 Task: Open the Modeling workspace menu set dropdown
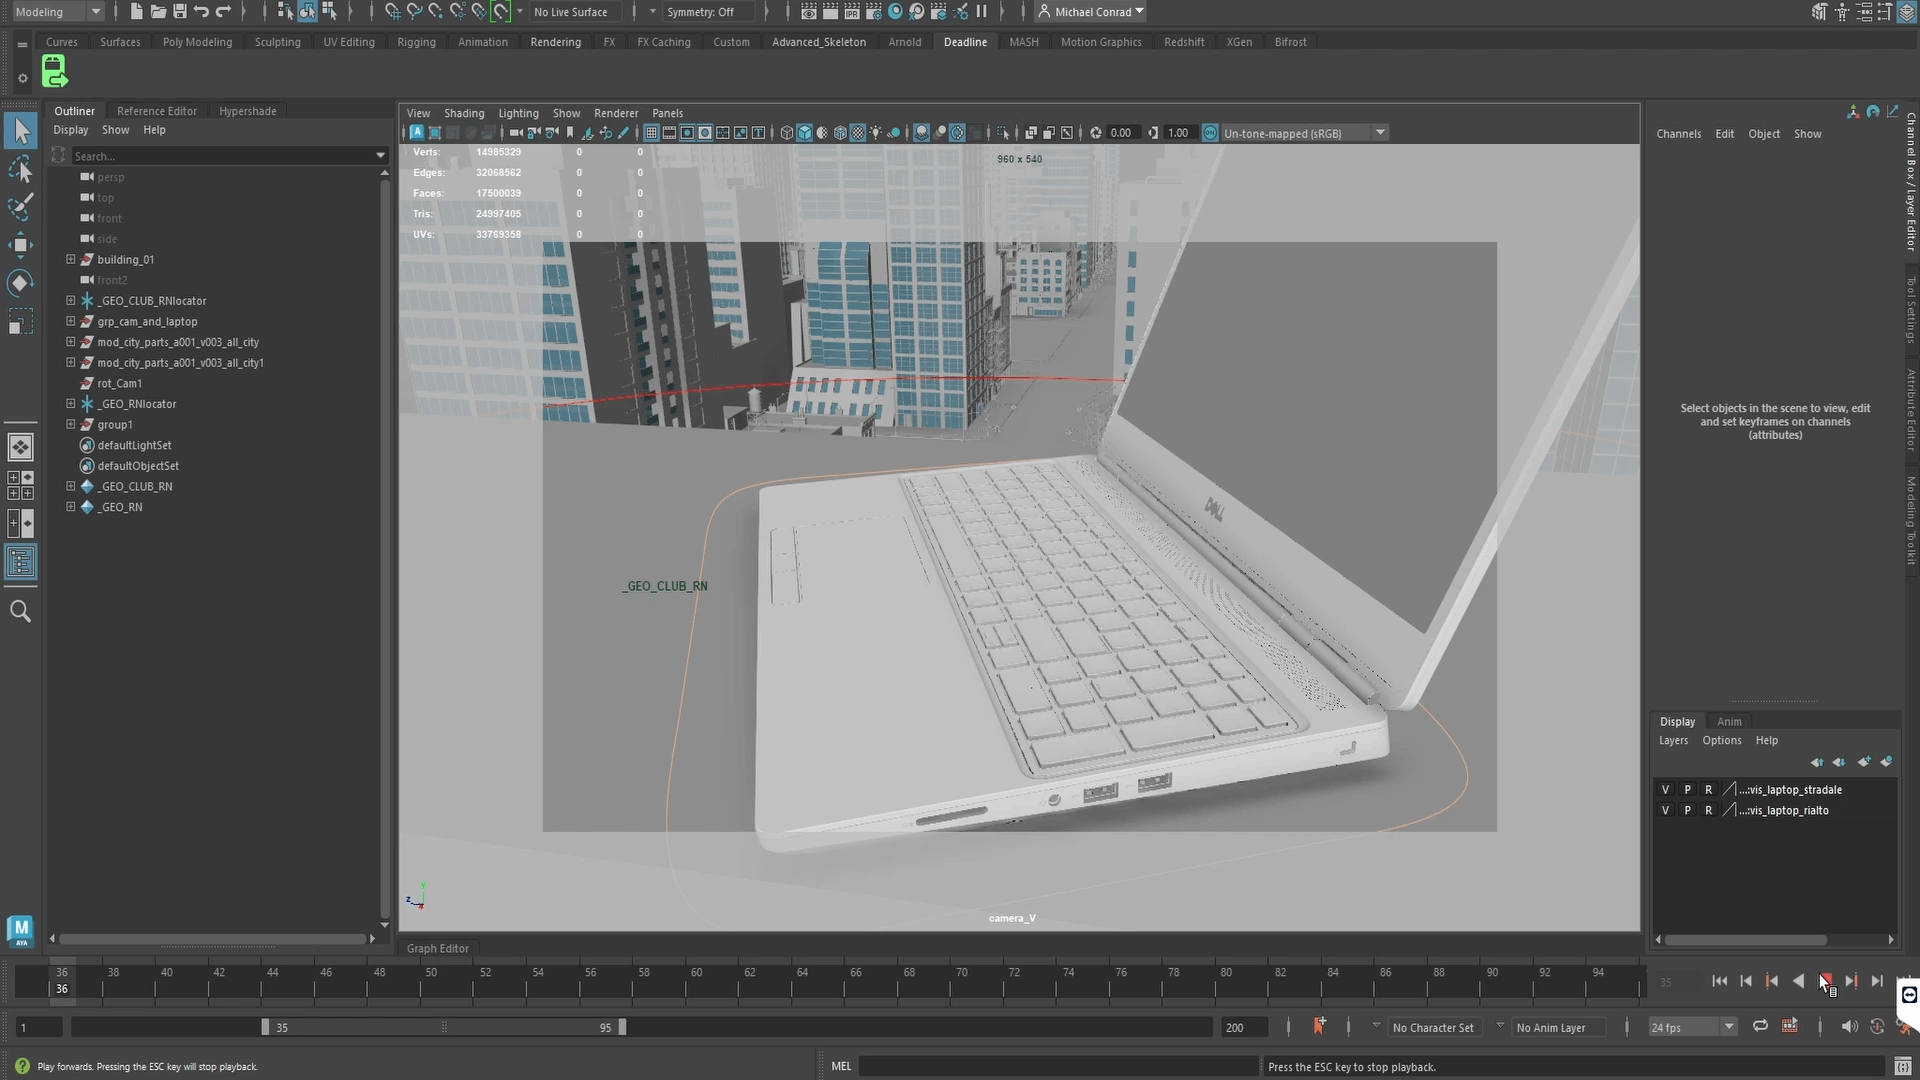pos(58,12)
